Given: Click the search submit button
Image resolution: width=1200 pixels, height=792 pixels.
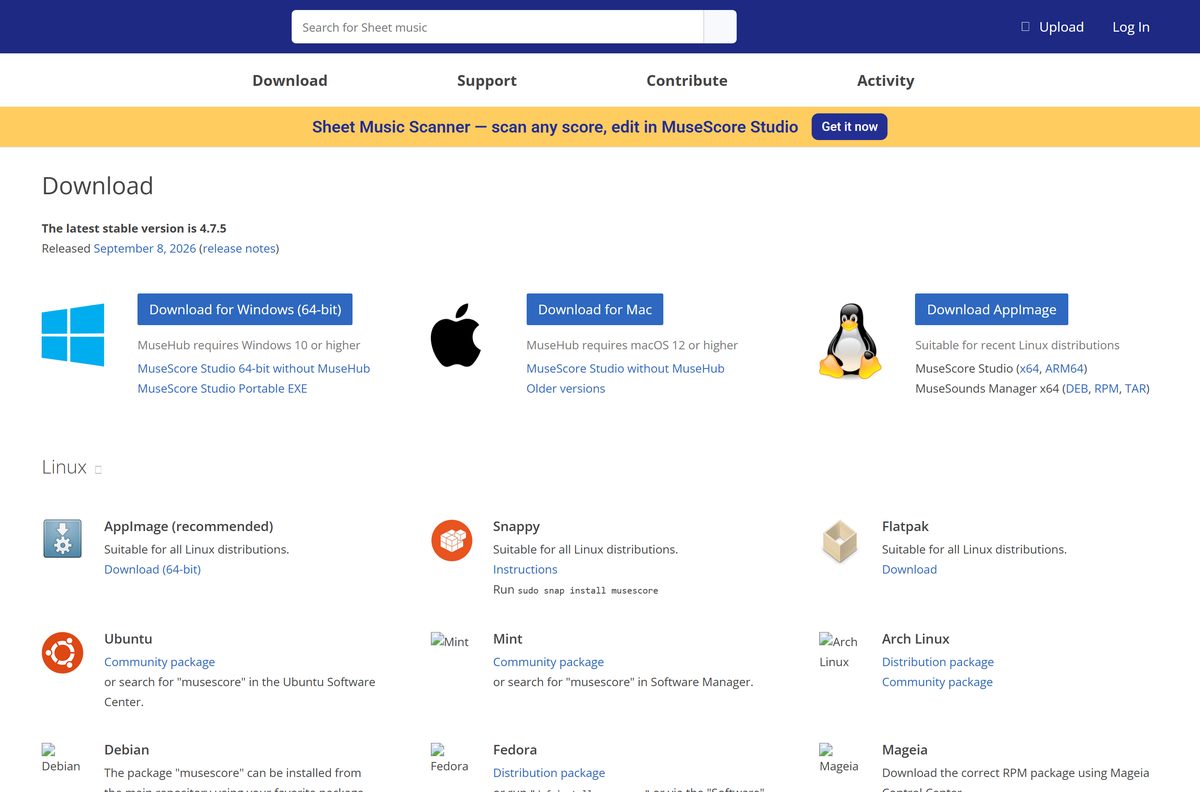Looking at the screenshot, I should coord(720,27).
